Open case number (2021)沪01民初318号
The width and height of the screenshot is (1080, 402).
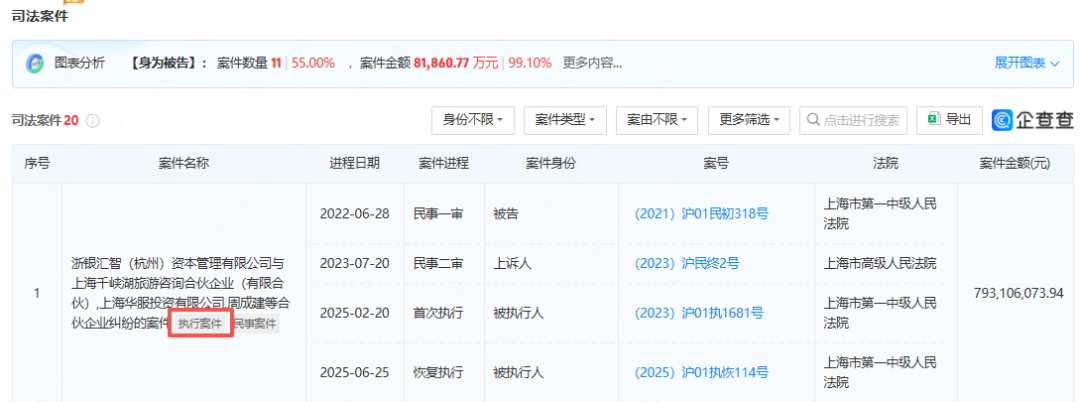(x=701, y=213)
